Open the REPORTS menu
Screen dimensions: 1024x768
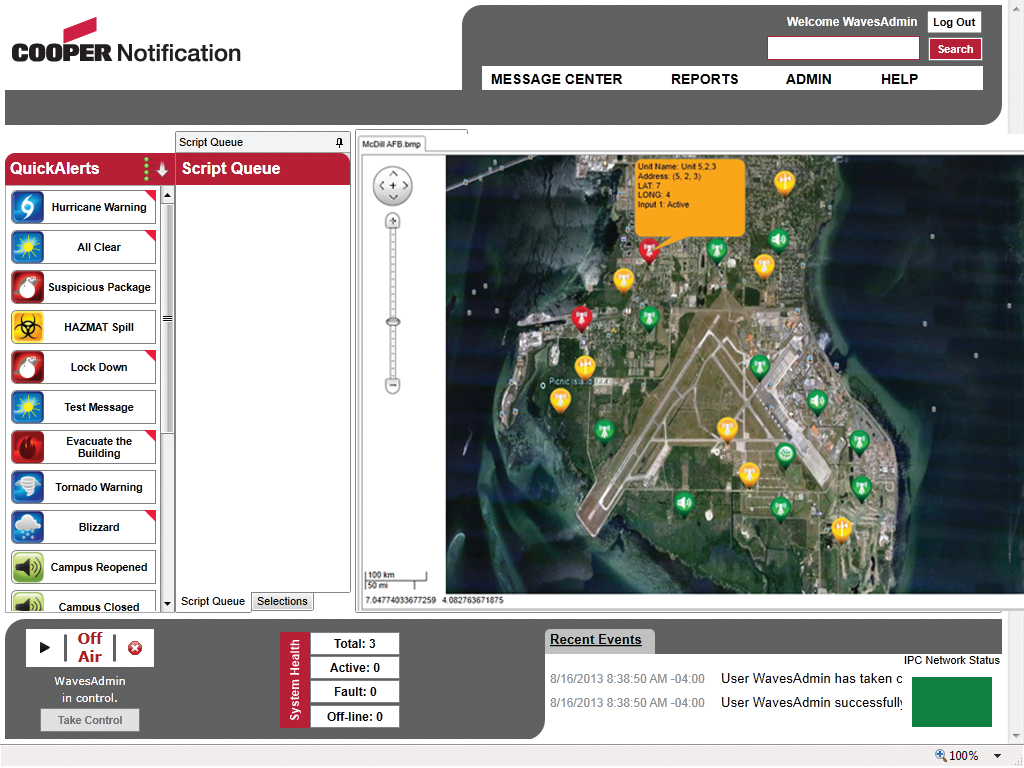pos(704,79)
